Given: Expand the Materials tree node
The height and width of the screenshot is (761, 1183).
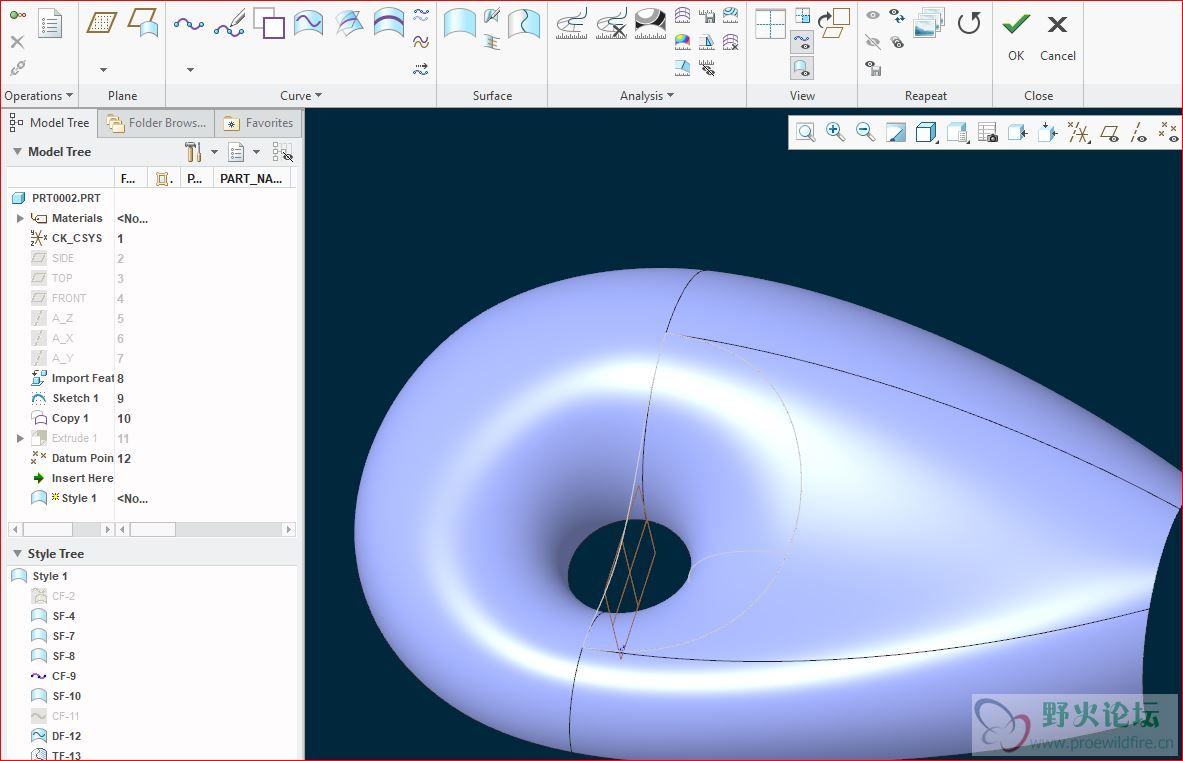Looking at the screenshot, I should 20,218.
